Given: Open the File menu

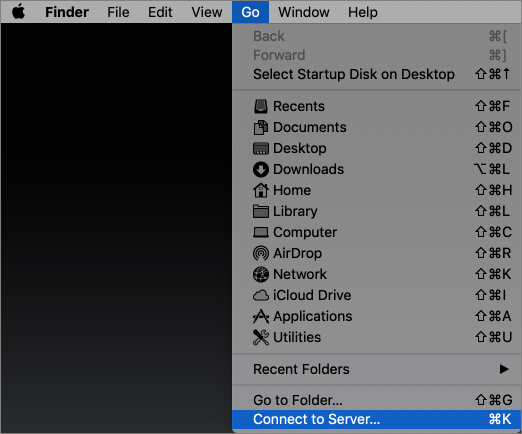Looking at the screenshot, I should click(118, 12).
